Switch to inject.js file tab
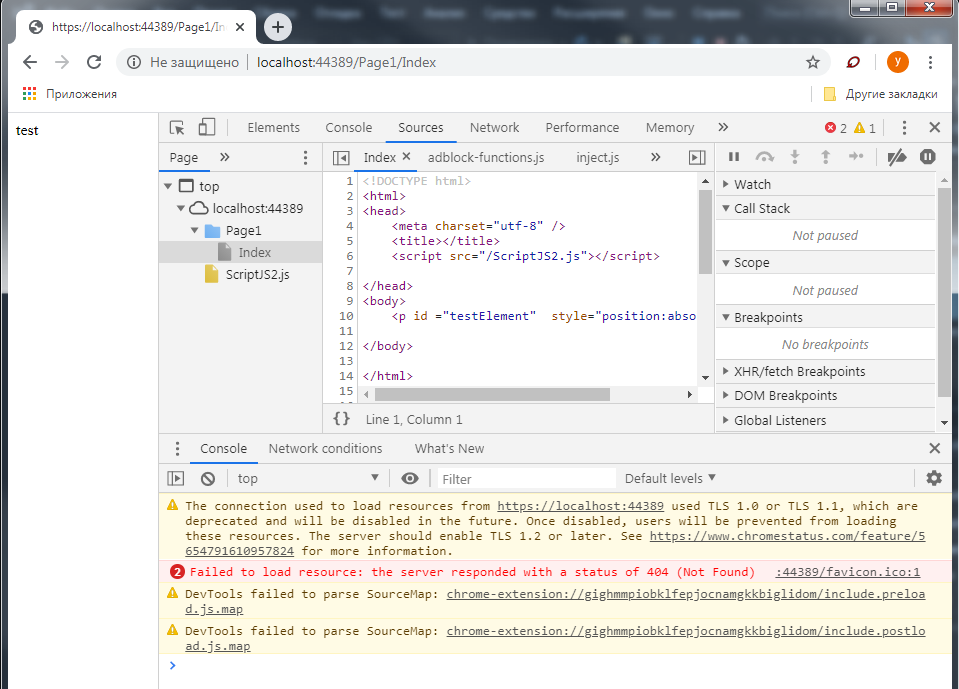 [x=598, y=157]
